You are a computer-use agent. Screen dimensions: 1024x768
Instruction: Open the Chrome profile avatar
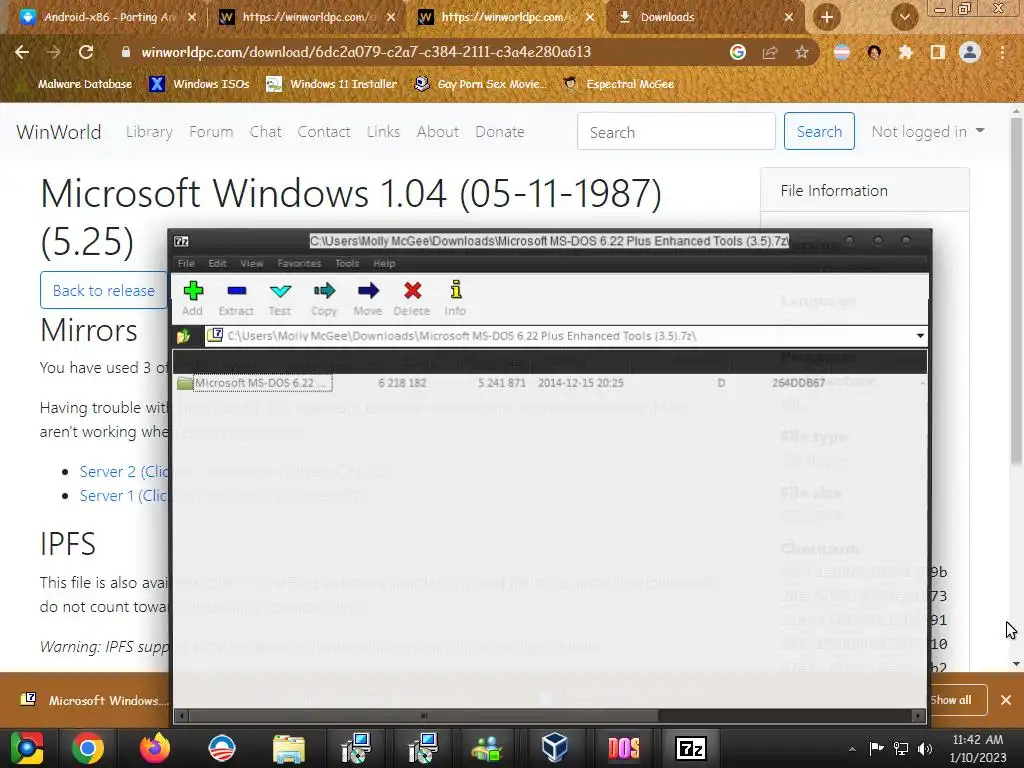[x=970, y=52]
